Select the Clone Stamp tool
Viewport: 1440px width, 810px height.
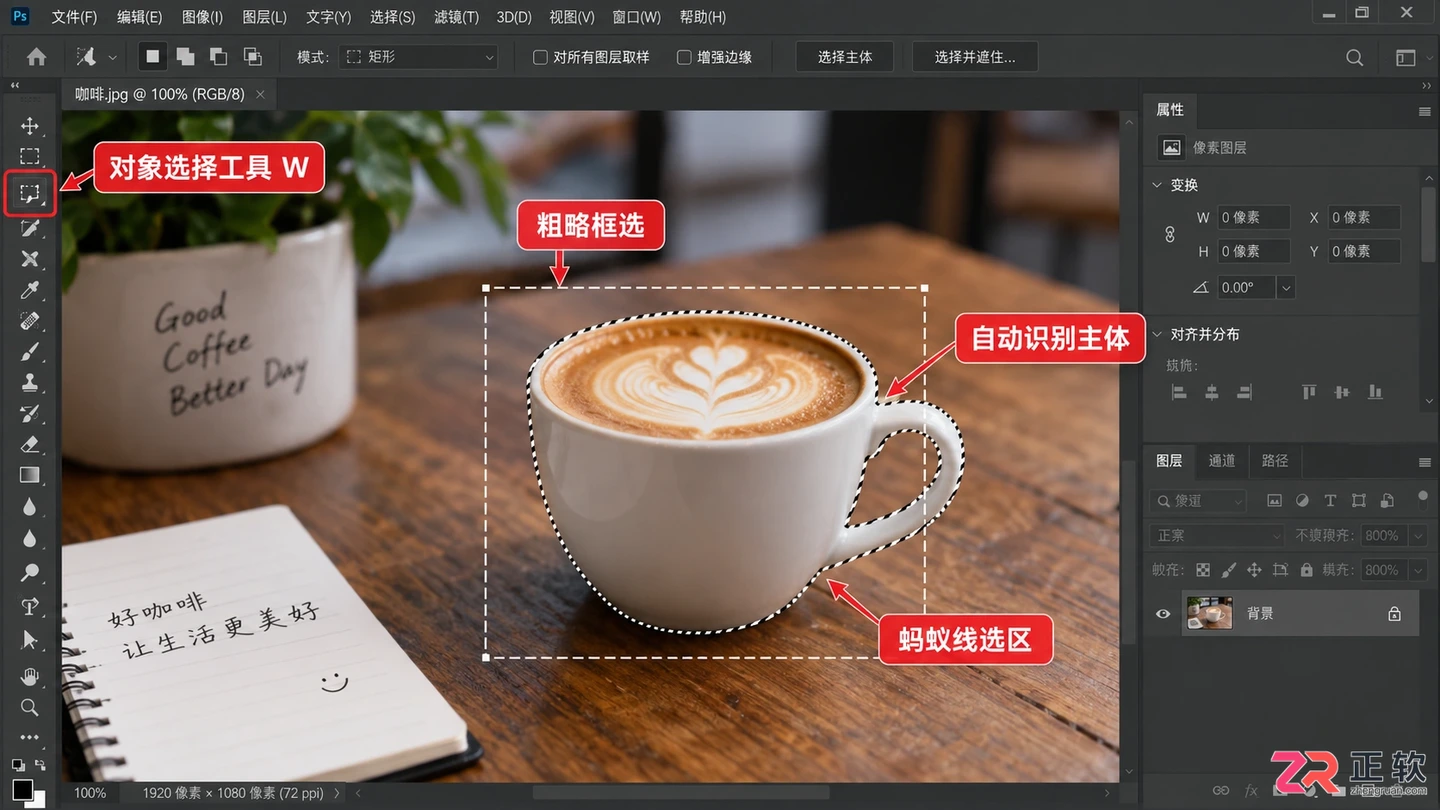point(30,383)
